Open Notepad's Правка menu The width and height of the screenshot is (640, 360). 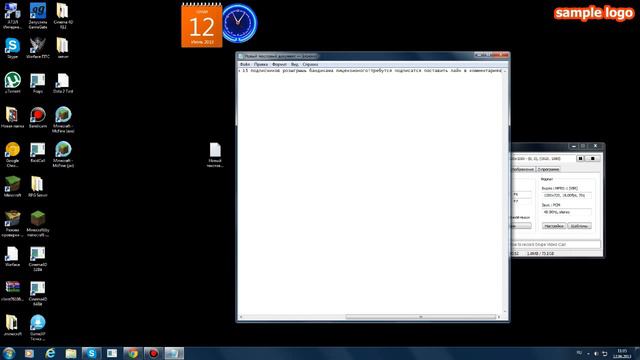click(261, 64)
